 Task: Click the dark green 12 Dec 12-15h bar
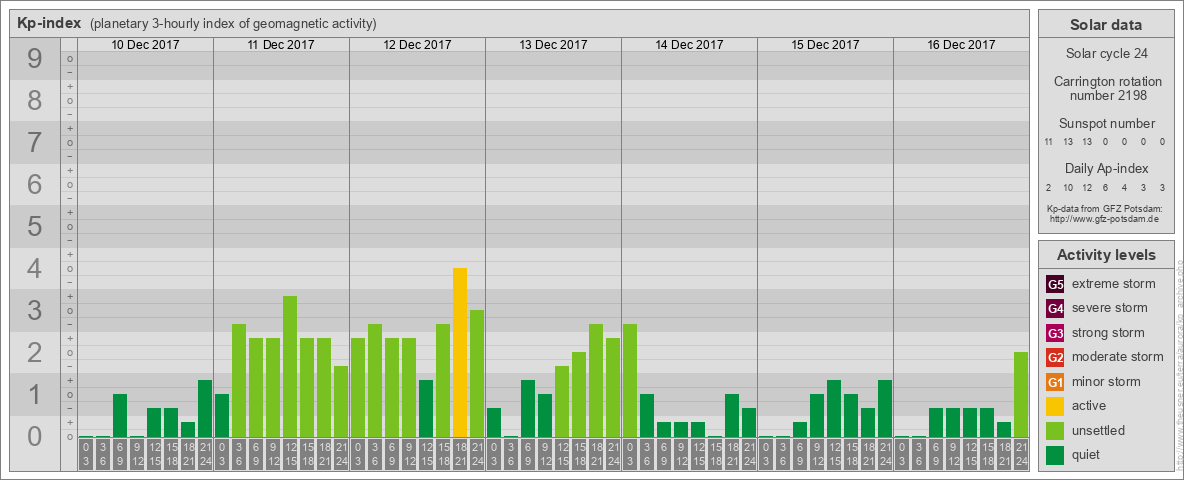(x=426, y=408)
